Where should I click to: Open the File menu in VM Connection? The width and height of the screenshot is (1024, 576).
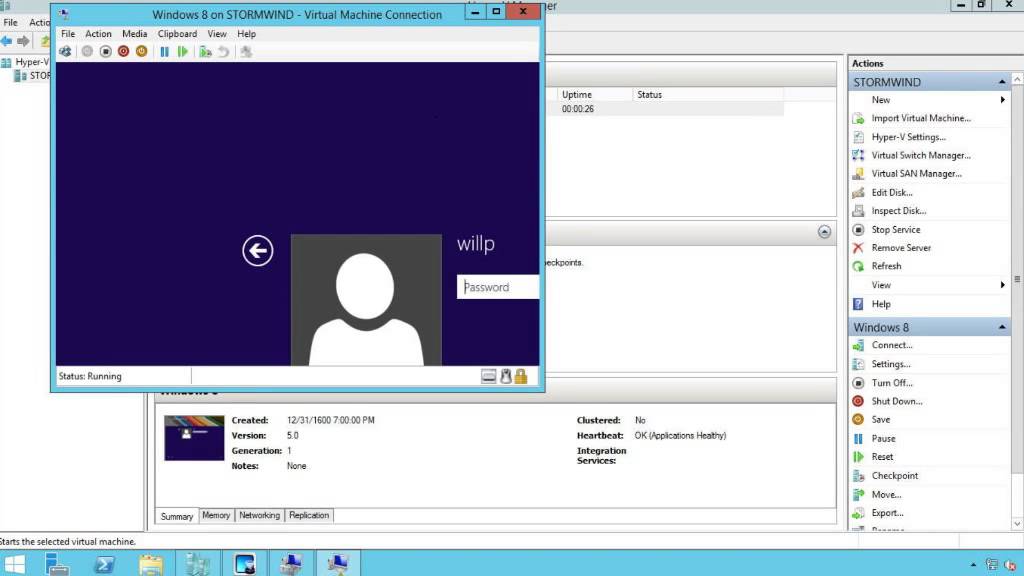coord(68,34)
